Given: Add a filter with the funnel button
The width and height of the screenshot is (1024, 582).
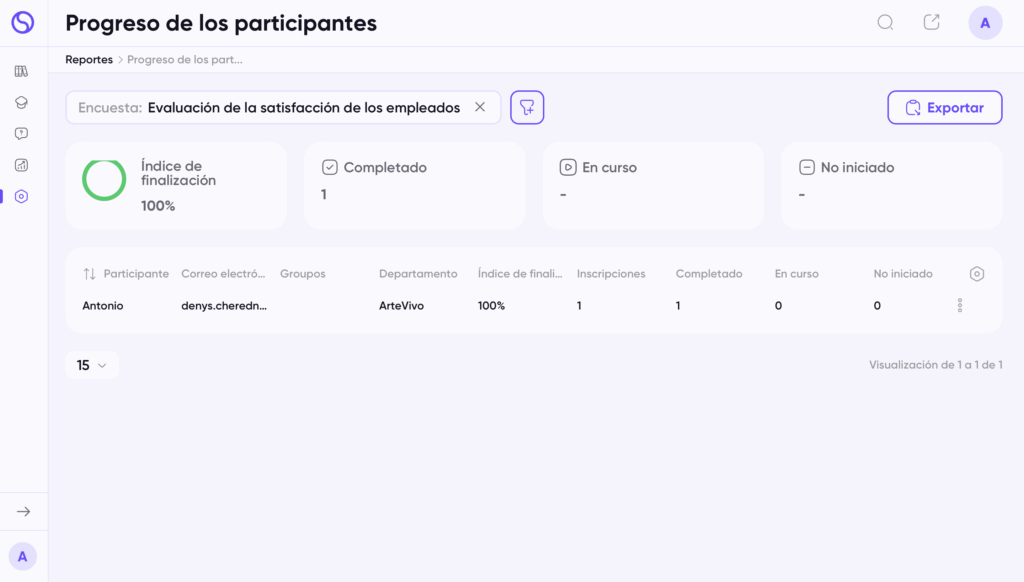Looking at the screenshot, I should [x=527, y=107].
